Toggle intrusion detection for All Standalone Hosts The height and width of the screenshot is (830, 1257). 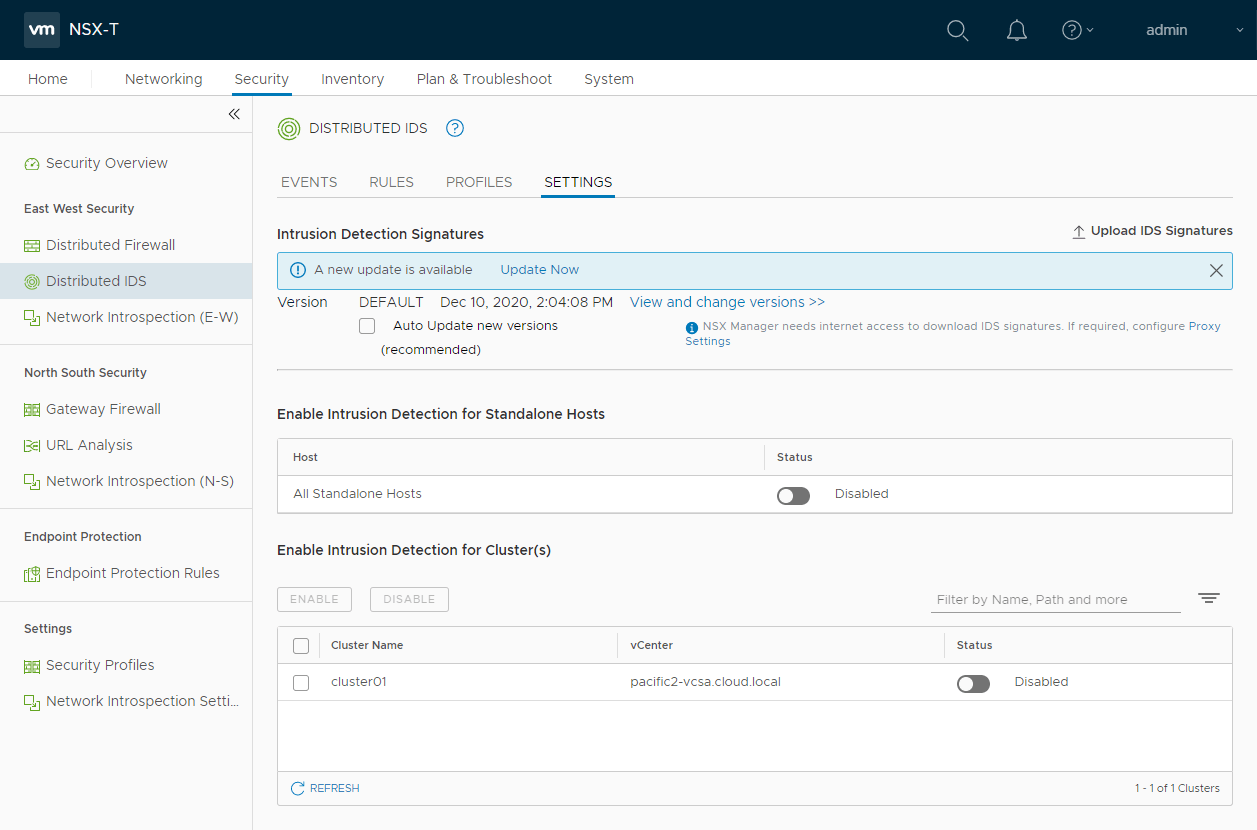[x=793, y=495]
